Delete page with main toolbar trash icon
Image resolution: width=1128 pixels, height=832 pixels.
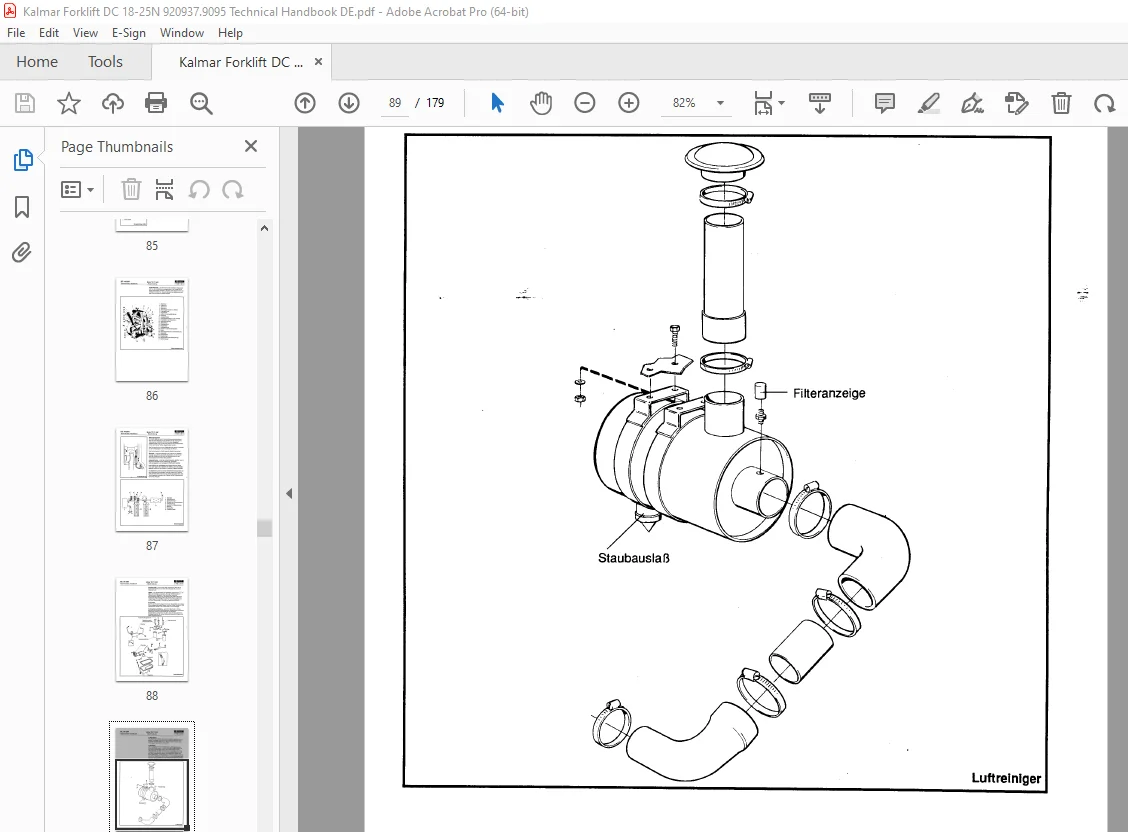click(x=1061, y=103)
